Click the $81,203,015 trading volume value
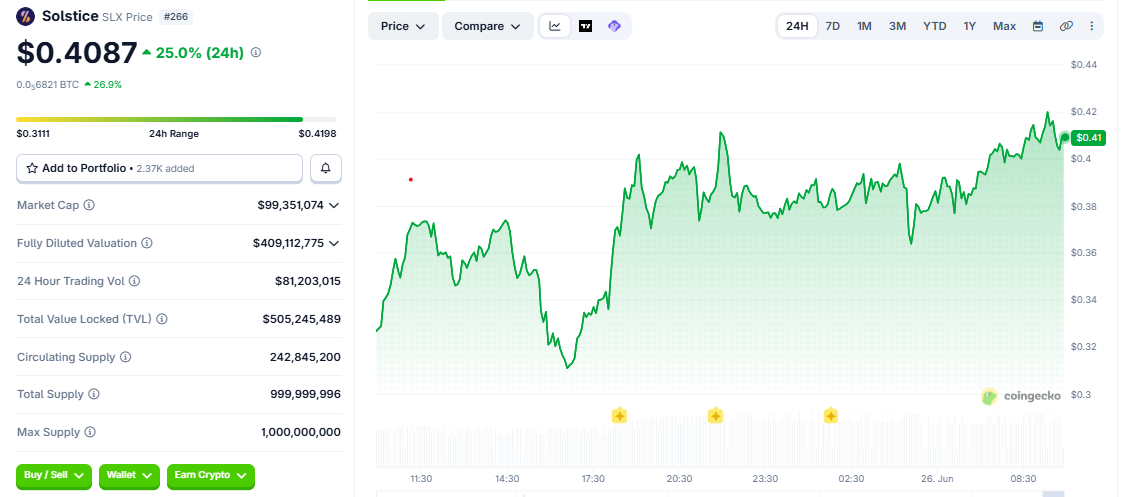Image resolution: width=1125 pixels, height=497 pixels. click(x=308, y=281)
